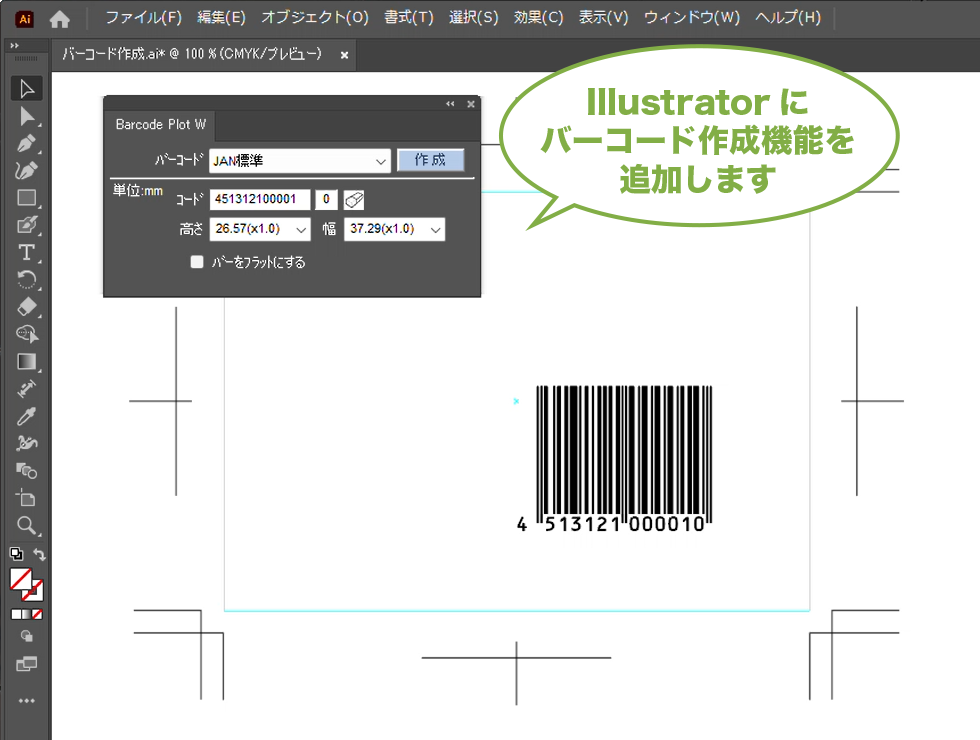Image resolution: width=980 pixels, height=740 pixels.
Task: Click the eraser icon beside check digit
Action: pos(354,200)
